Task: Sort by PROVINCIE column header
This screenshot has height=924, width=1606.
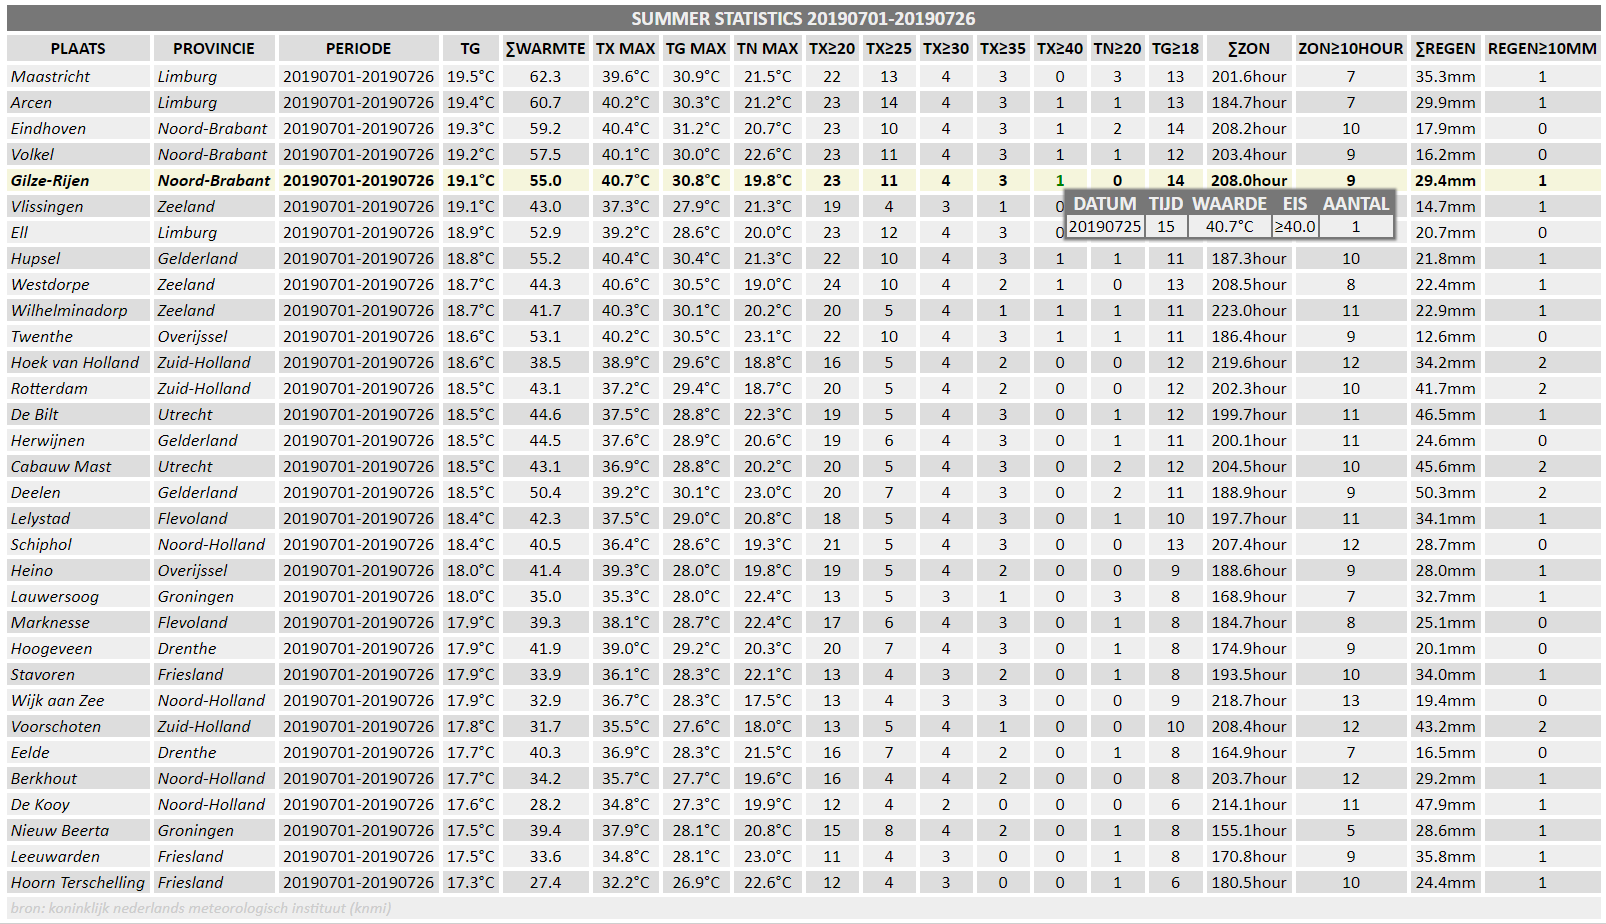Action: (x=214, y=48)
